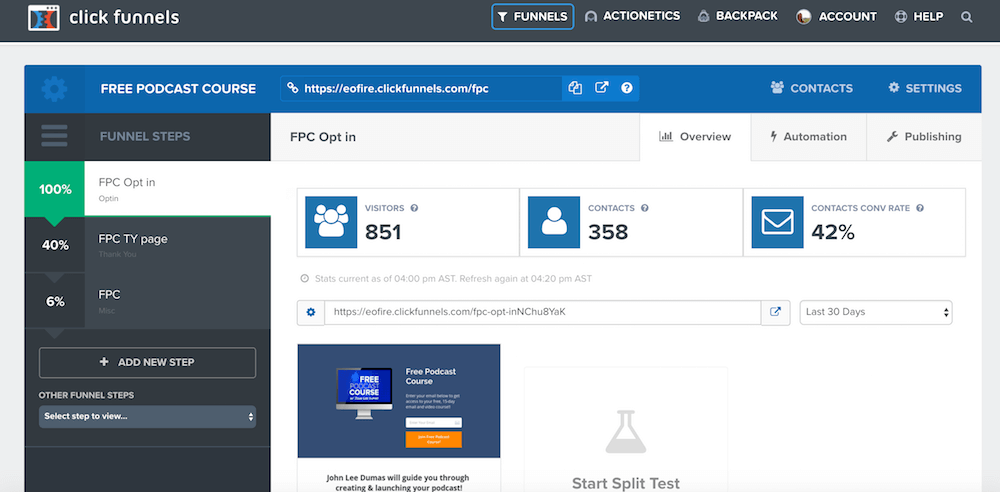1000x492 pixels.
Task: Click the info icon next to Visitors
Action: point(415,208)
